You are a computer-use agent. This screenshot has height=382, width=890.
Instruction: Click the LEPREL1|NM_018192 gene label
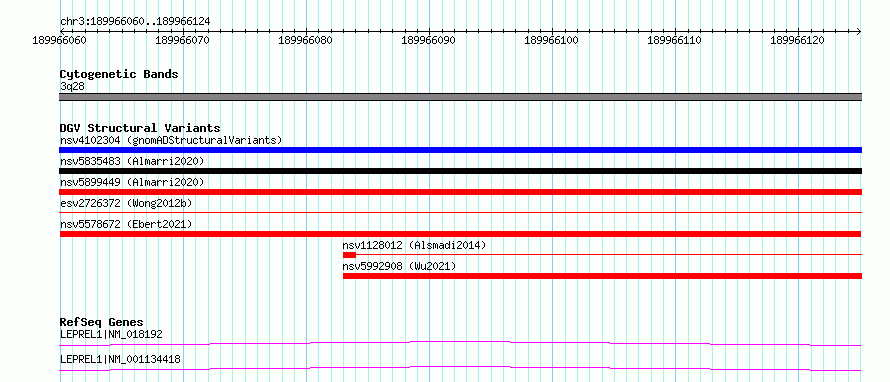[111, 334]
